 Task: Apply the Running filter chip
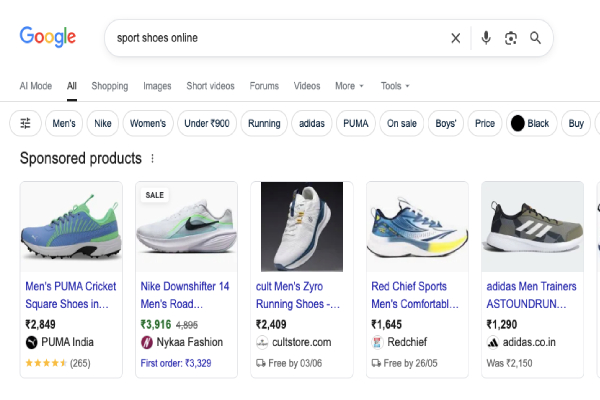click(x=264, y=123)
